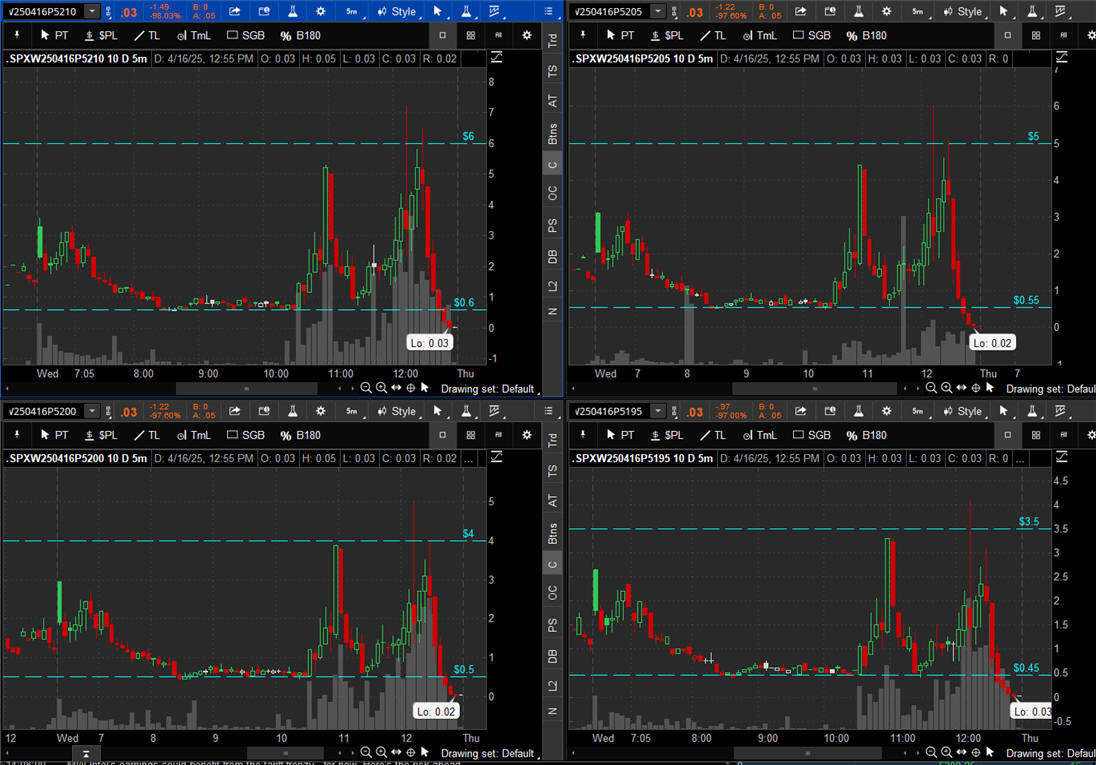Expand the '...' overflow in P5200 data bar
1096x765 pixels.
pyautogui.click(x=469, y=458)
